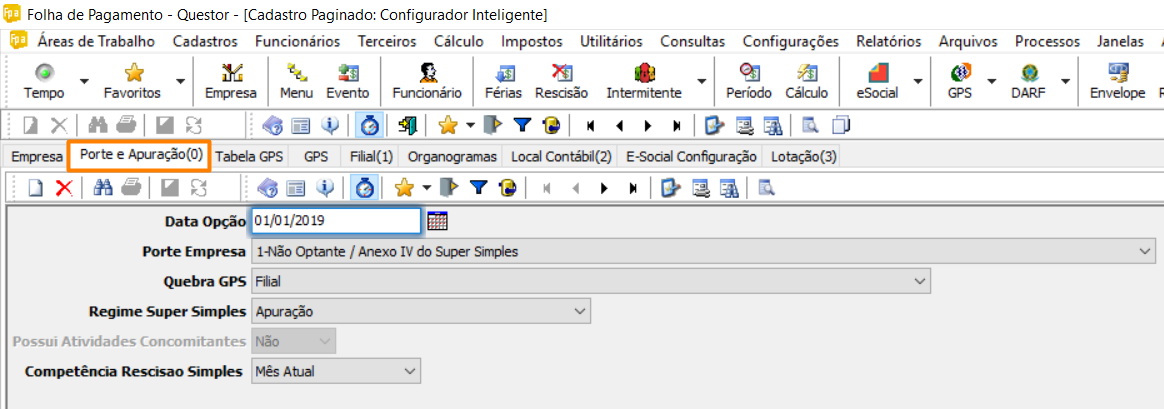Viewport: 1164px width, 409px height.
Task: Go to the previous record in the upper toolbar
Action: [619, 125]
